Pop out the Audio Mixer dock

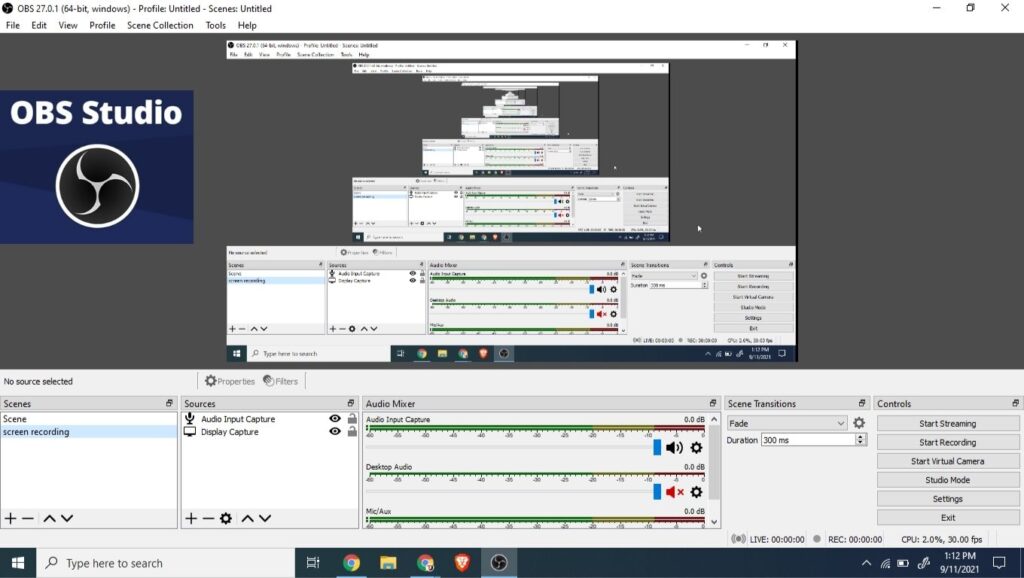(x=713, y=404)
